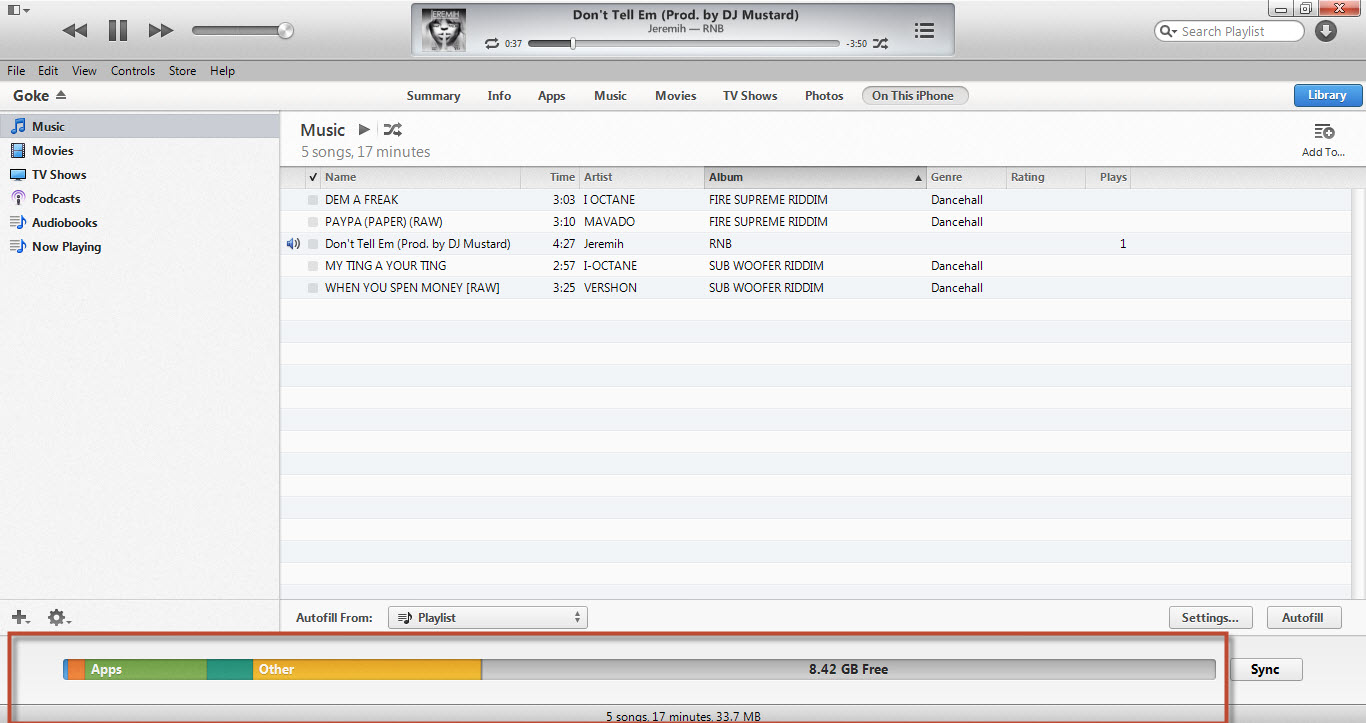Screen dimensions: 1366x723
Task: Select the MAVADO artist cell
Action: tap(610, 222)
